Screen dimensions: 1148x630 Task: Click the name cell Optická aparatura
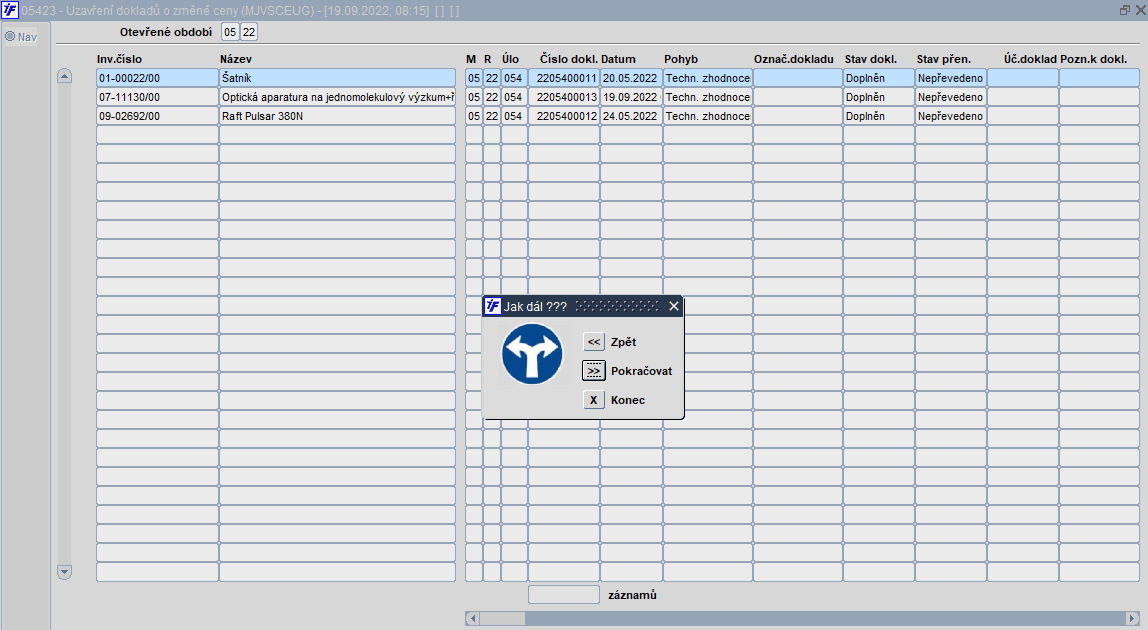(x=338, y=97)
